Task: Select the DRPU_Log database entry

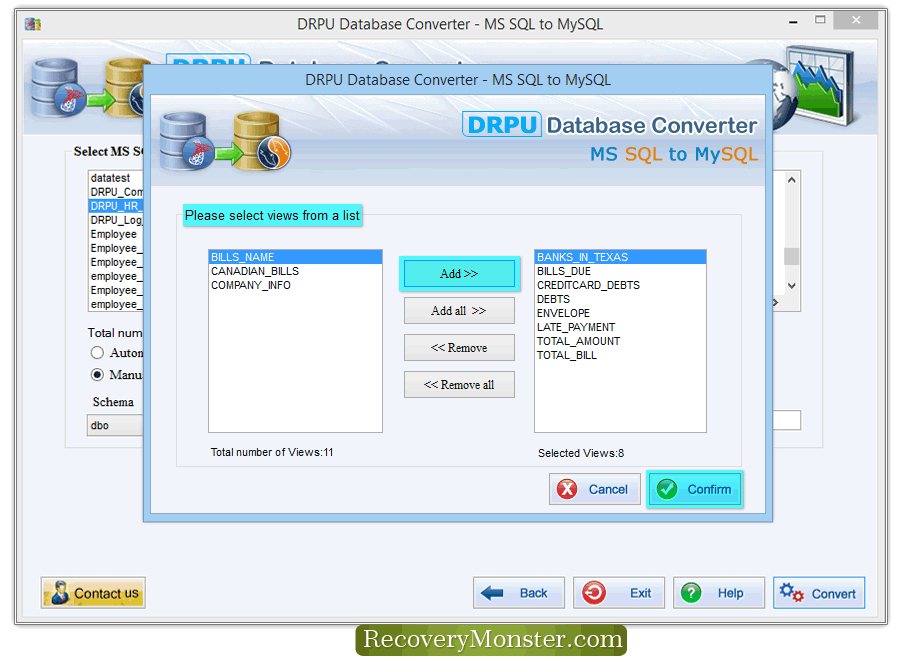Action: coord(116,220)
